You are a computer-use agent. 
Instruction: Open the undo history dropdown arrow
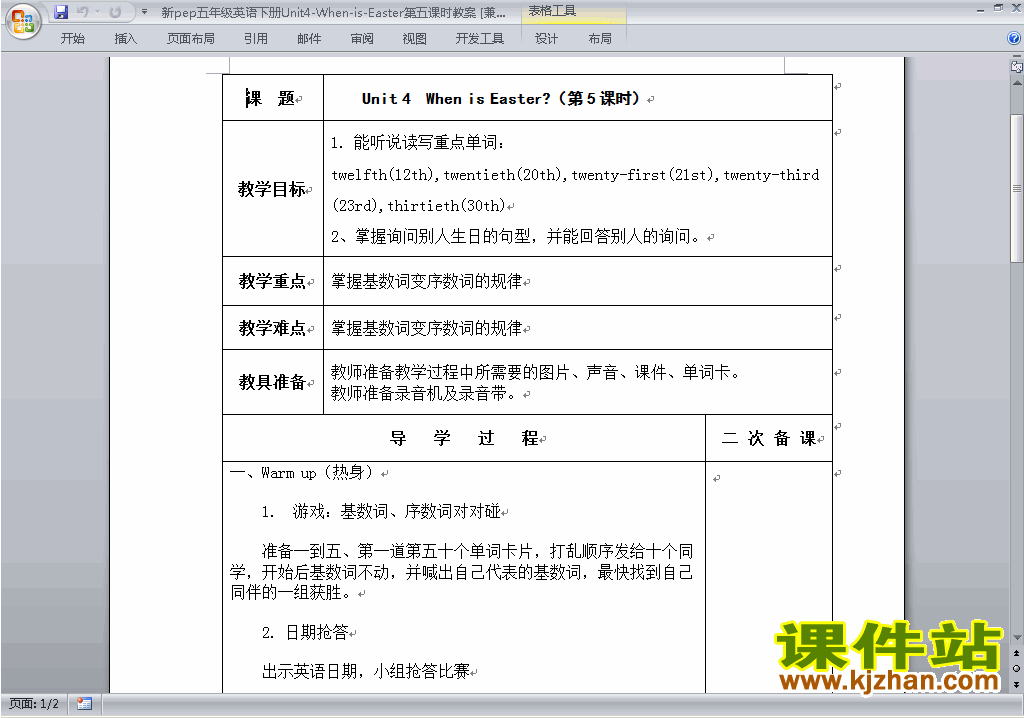(x=97, y=12)
